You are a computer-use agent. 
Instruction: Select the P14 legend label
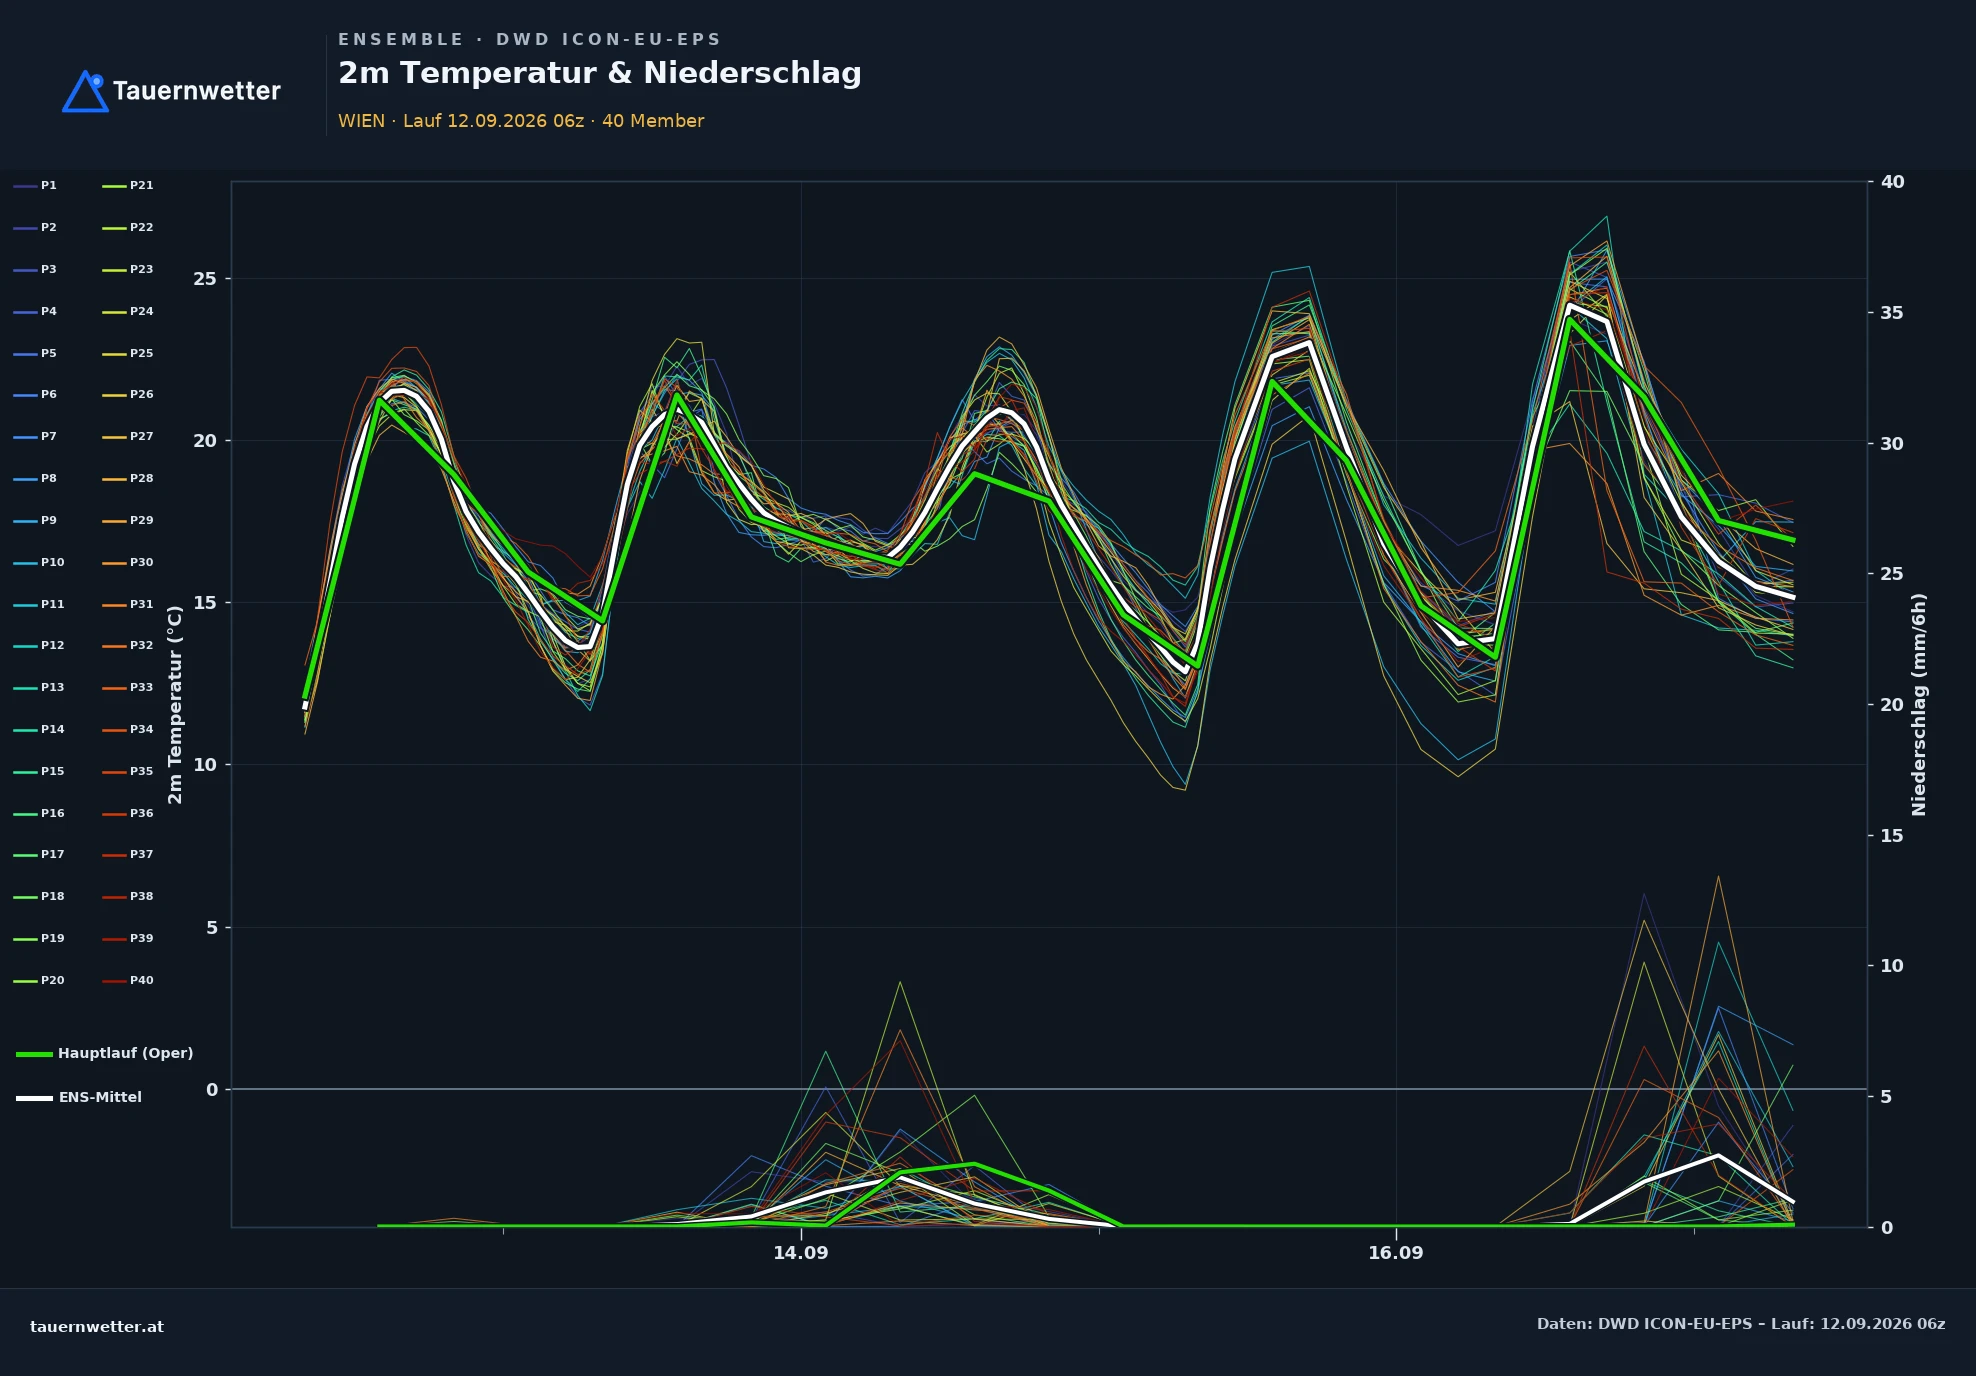click(x=53, y=730)
